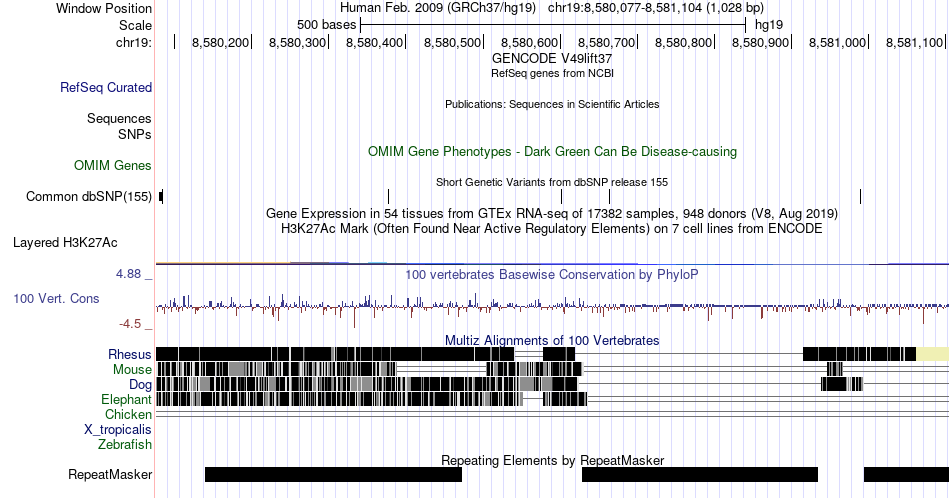The image size is (950, 498).
Task: Click dbSNP variant tick between 8,580,600 and 8,580,700
Action: click(x=610, y=196)
